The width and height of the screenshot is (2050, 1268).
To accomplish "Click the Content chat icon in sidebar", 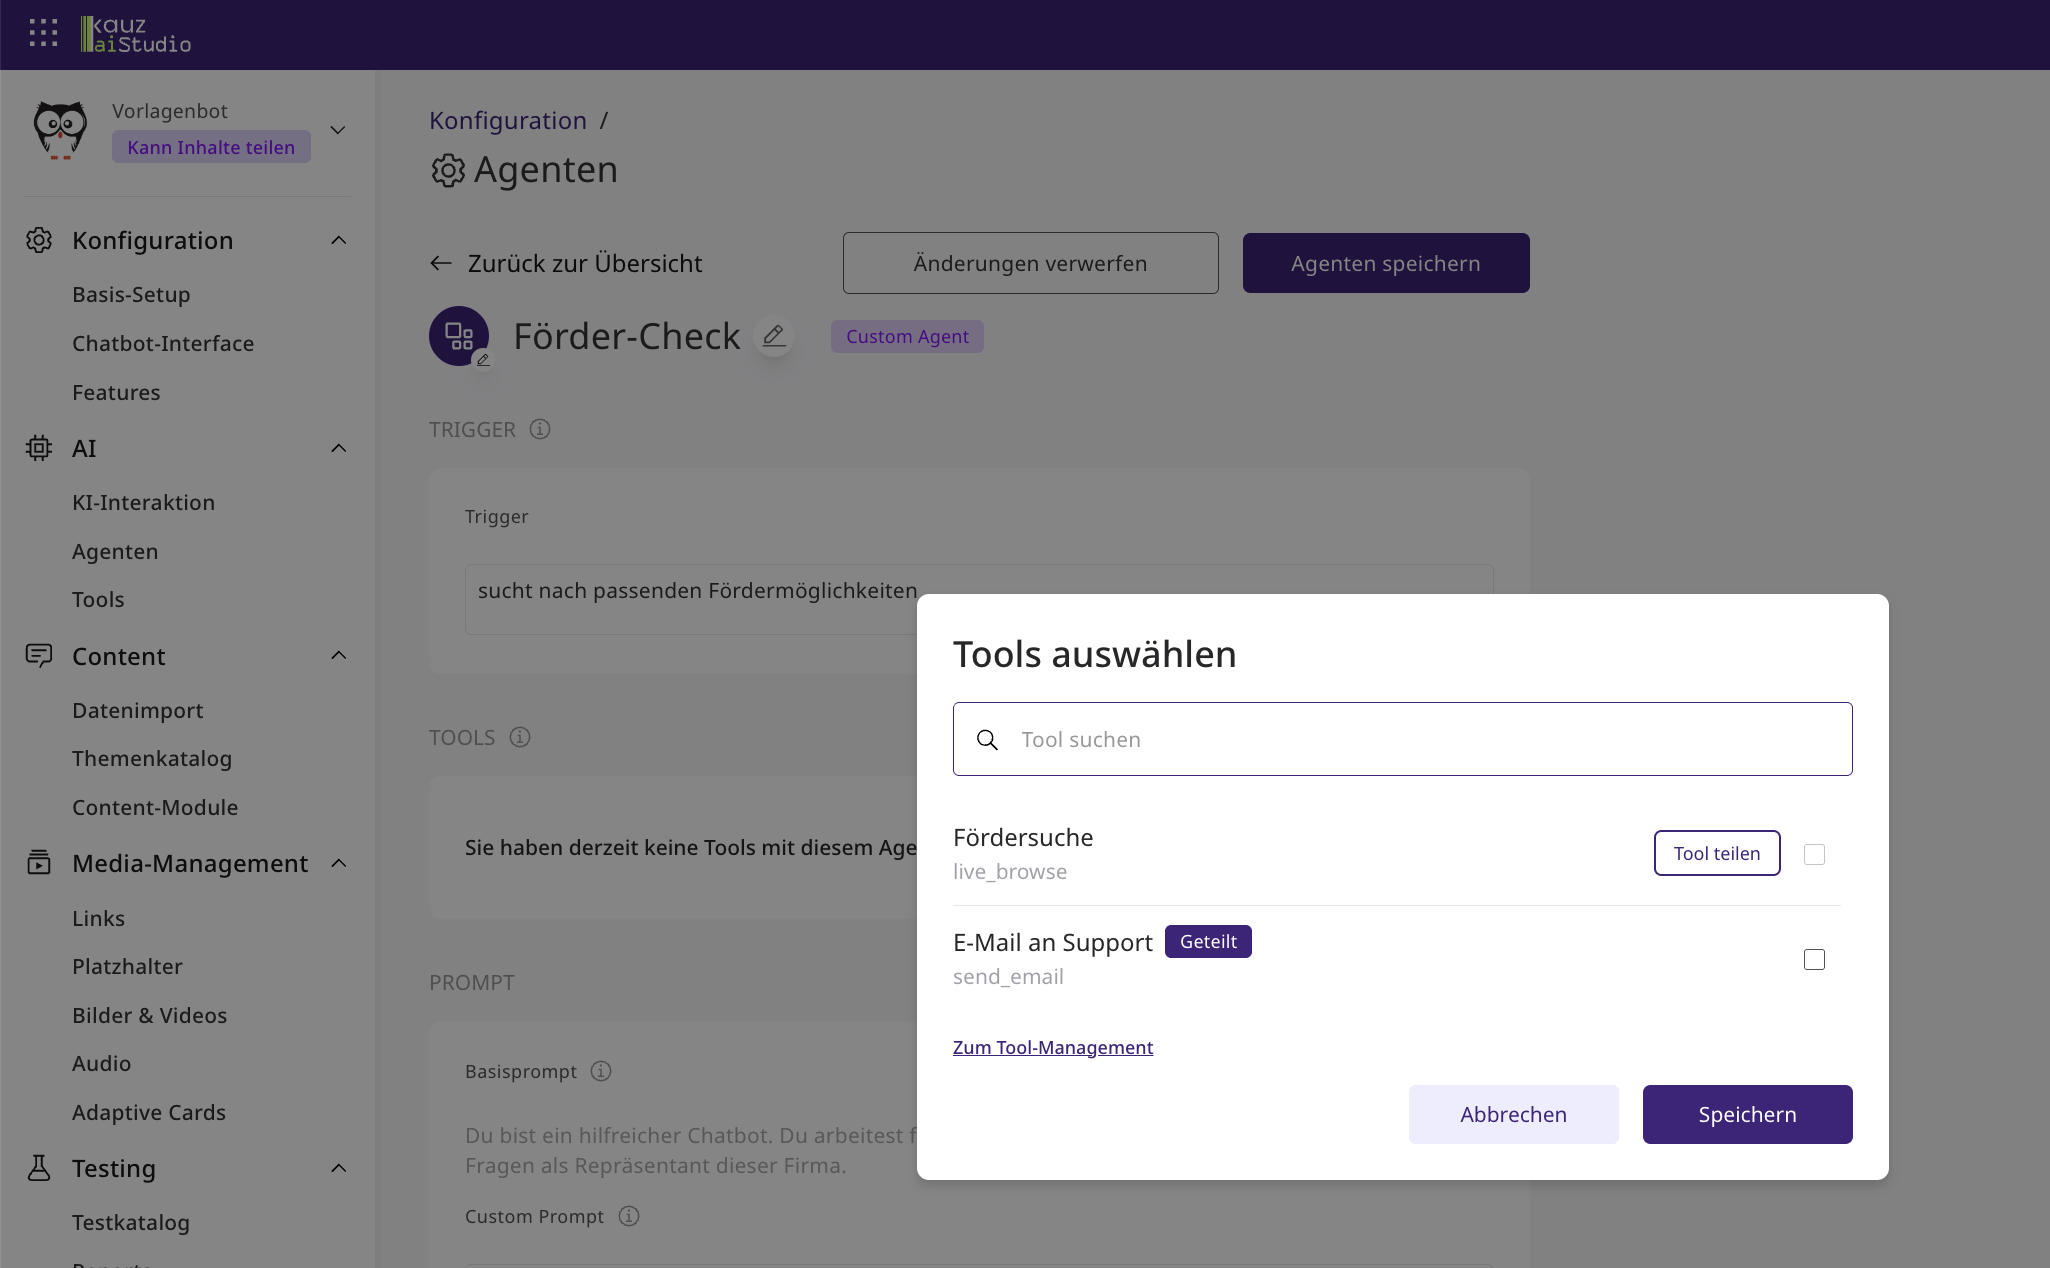I will click(x=39, y=656).
